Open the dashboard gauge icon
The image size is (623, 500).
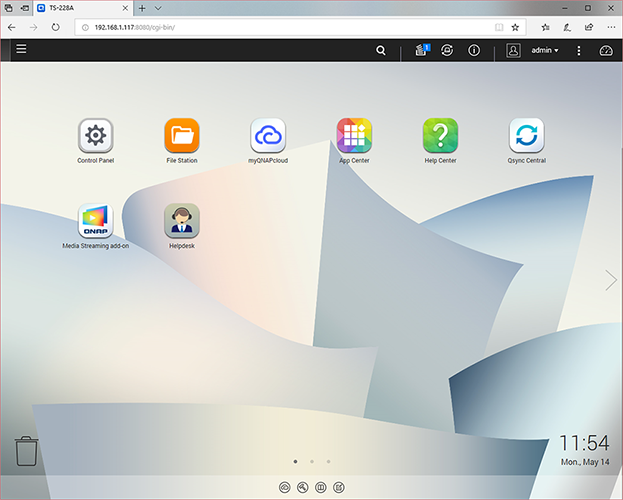(606, 50)
